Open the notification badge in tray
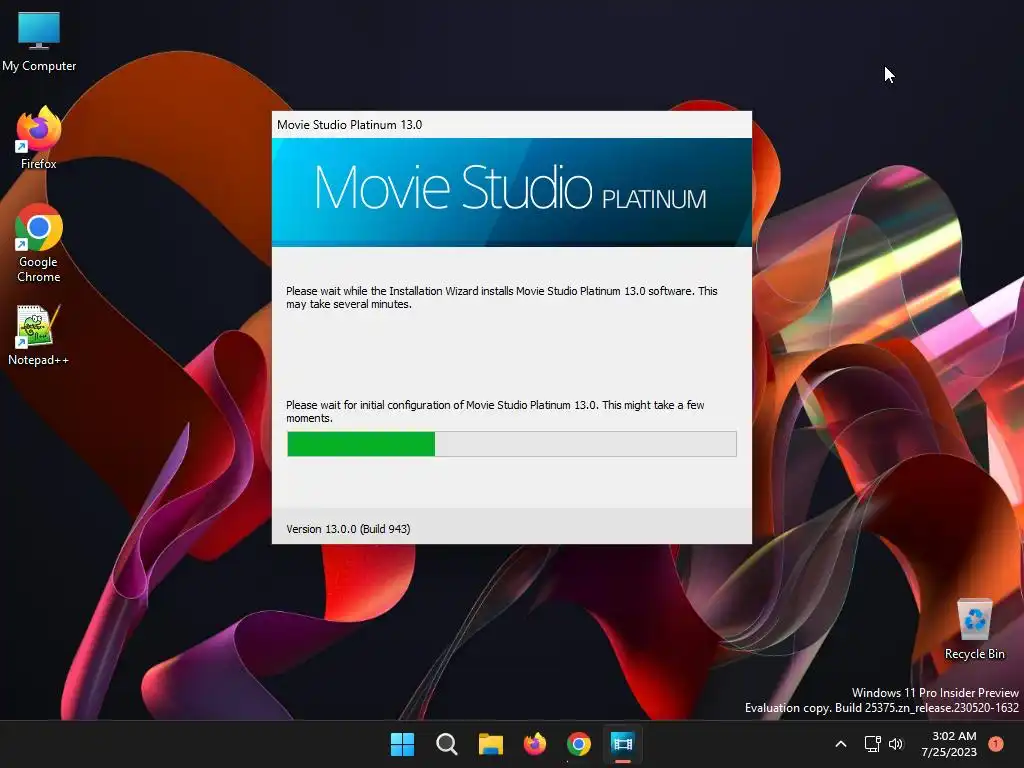This screenshot has width=1024, height=768. point(996,744)
